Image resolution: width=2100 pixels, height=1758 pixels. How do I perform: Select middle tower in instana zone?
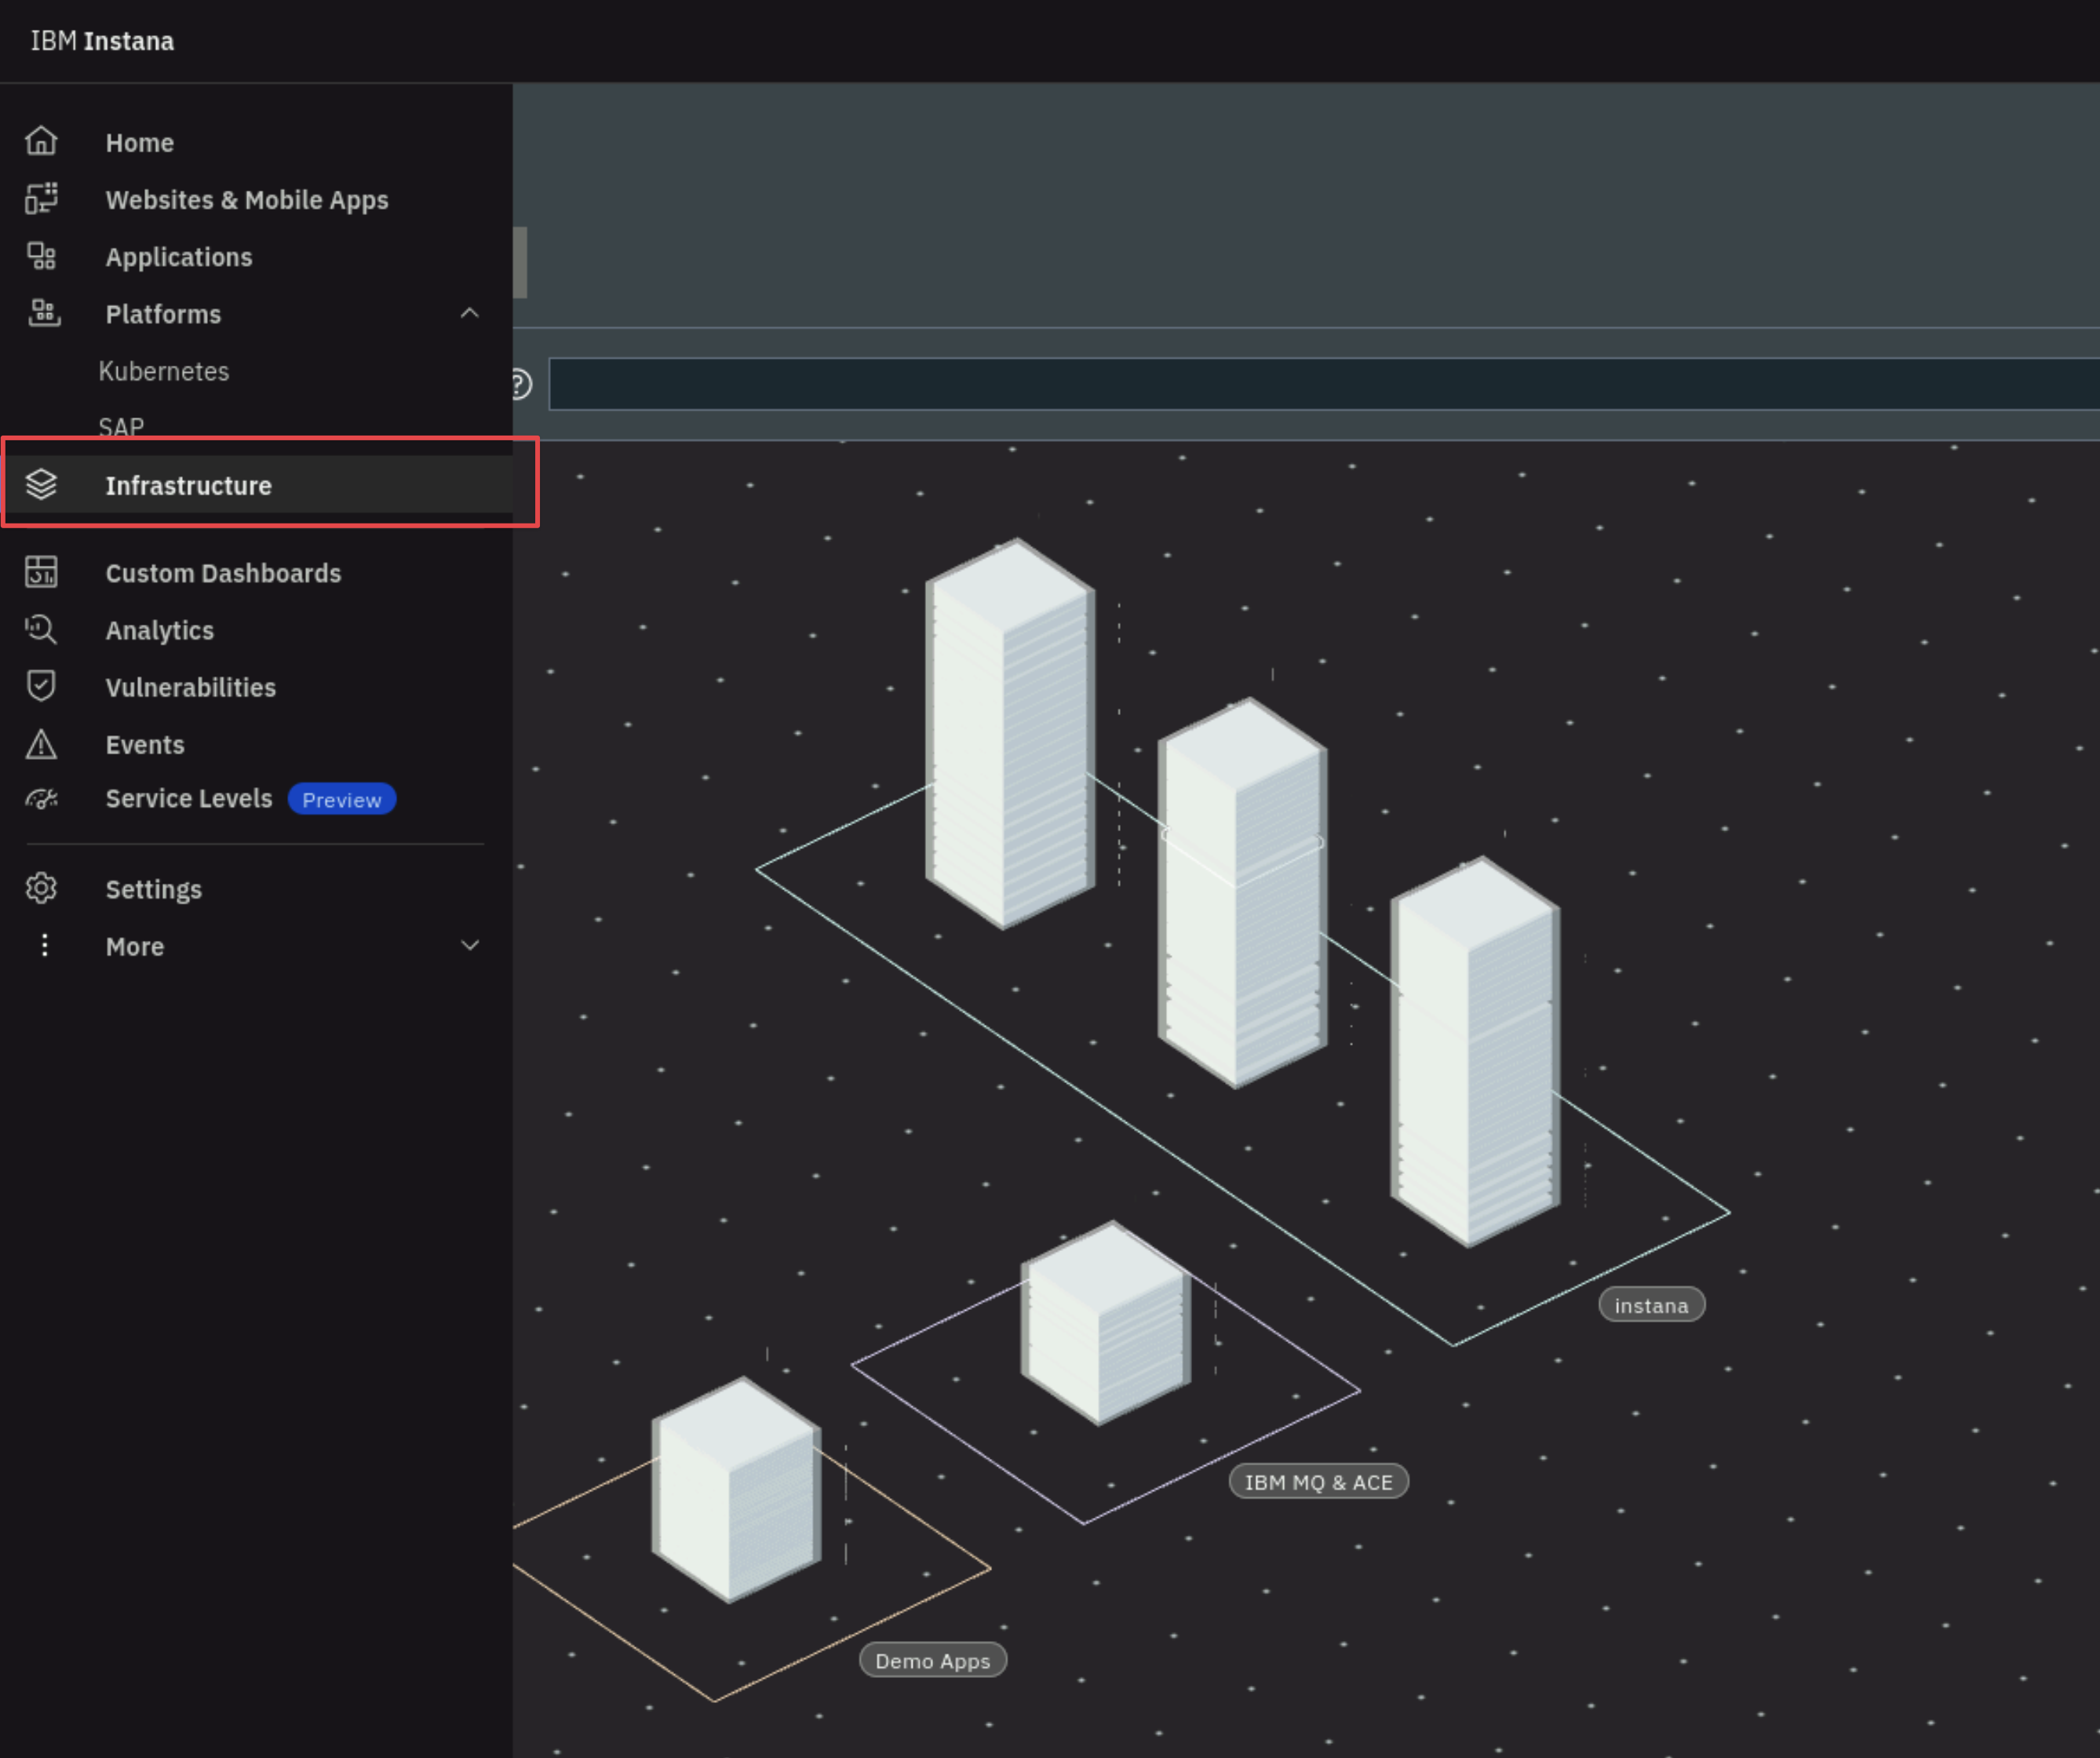coord(1242,892)
